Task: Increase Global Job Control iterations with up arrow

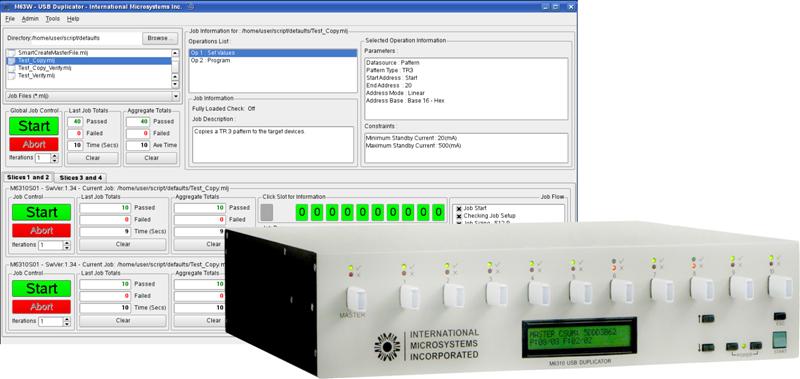Action: click(x=55, y=156)
